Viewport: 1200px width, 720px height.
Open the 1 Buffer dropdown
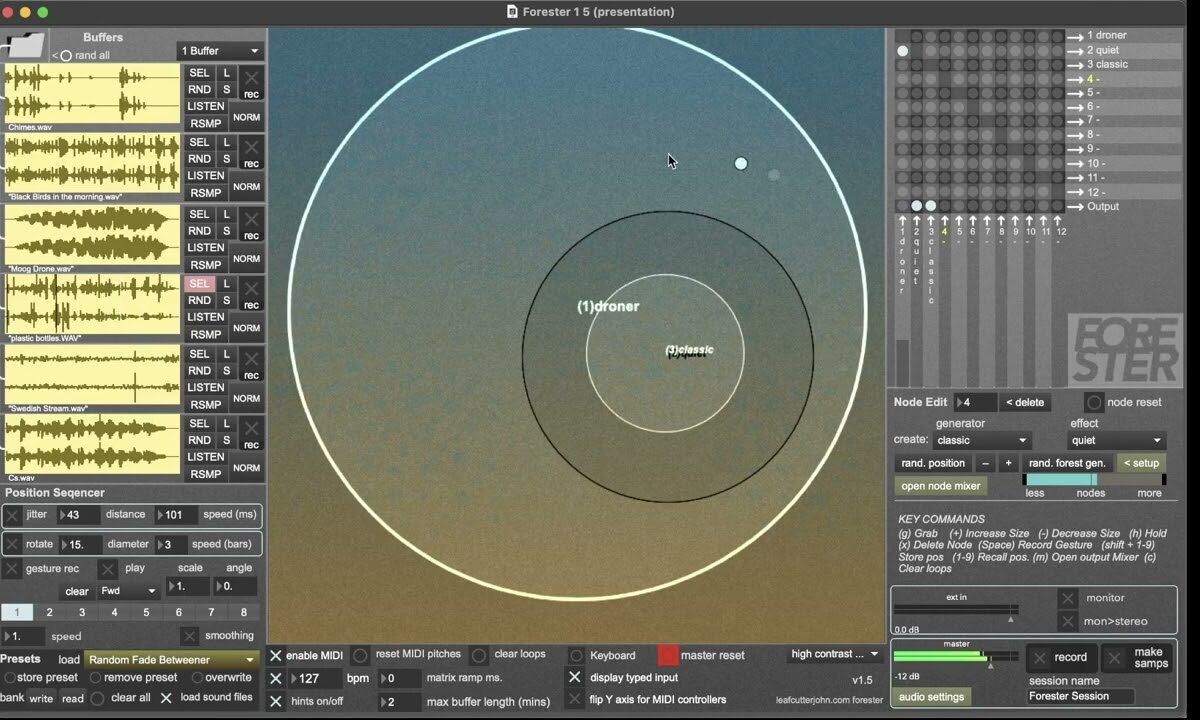pyautogui.click(x=220, y=51)
